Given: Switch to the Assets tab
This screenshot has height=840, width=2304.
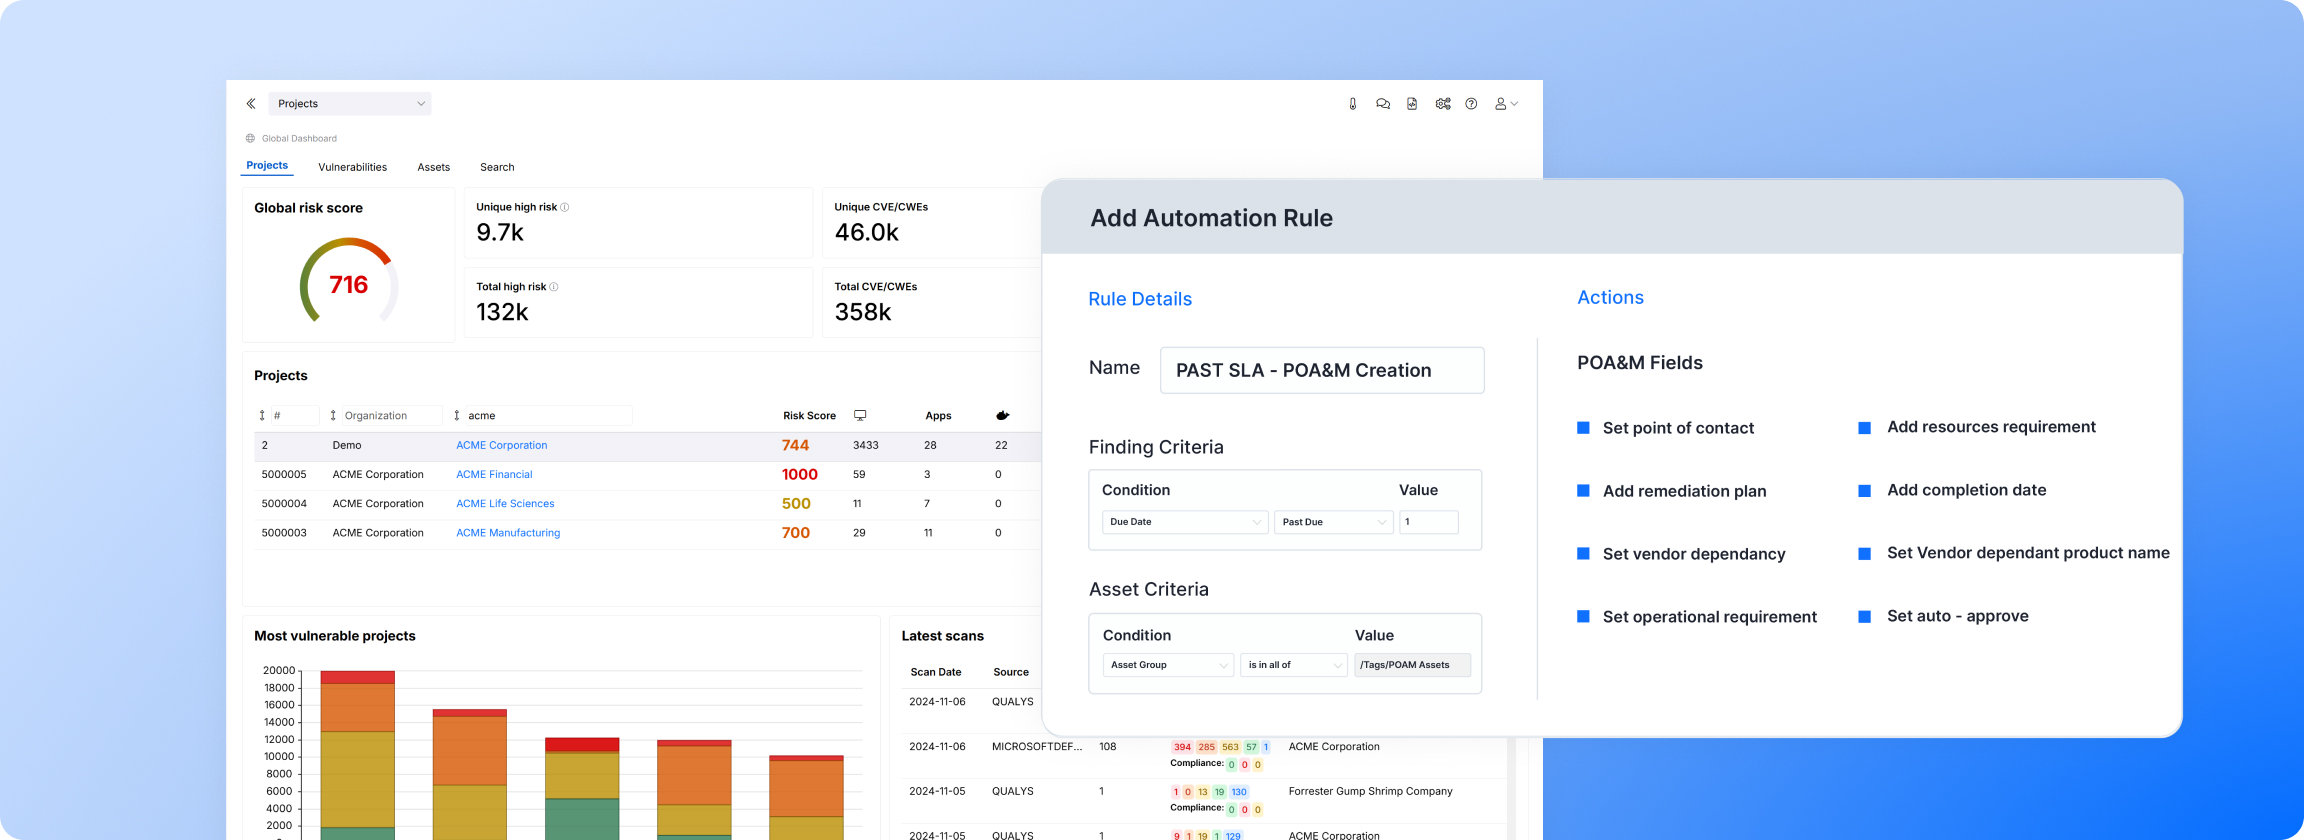Looking at the screenshot, I should [x=433, y=167].
